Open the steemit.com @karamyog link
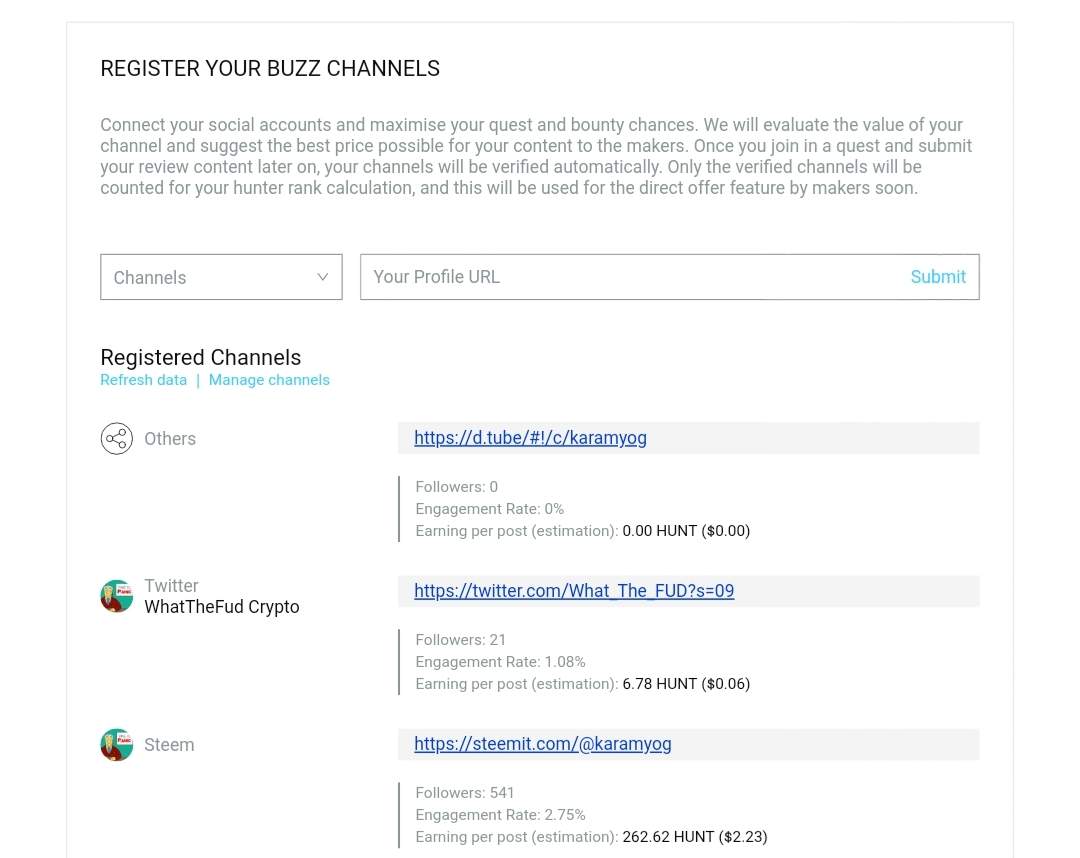The width and height of the screenshot is (1080, 858). click(543, 744)
